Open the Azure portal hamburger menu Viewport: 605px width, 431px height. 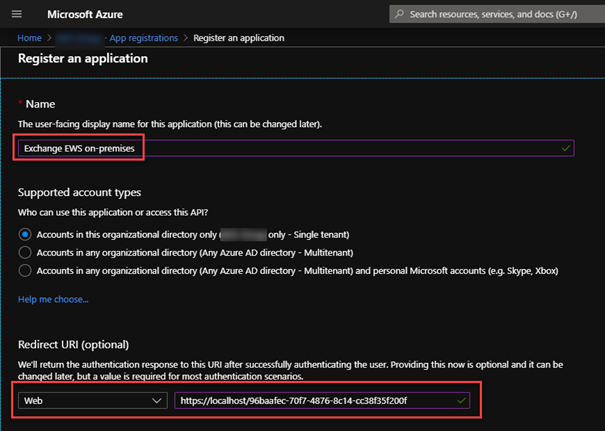(x=17, y=14)
